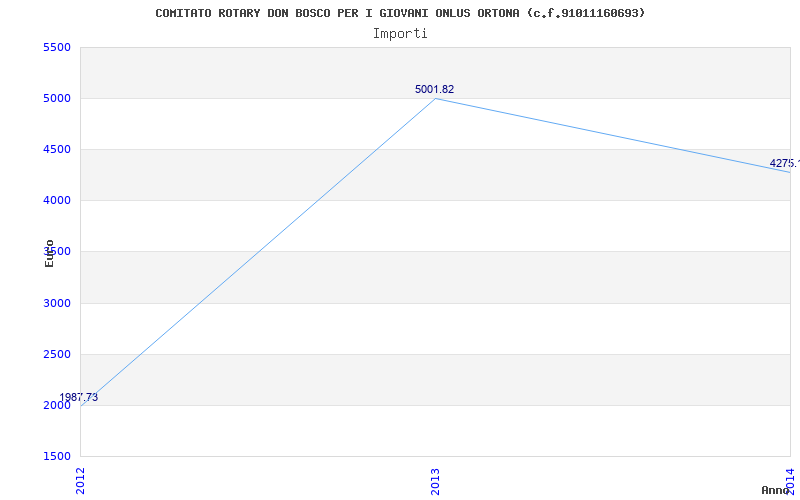Select the 2013 x-axis label

[435, 481]
